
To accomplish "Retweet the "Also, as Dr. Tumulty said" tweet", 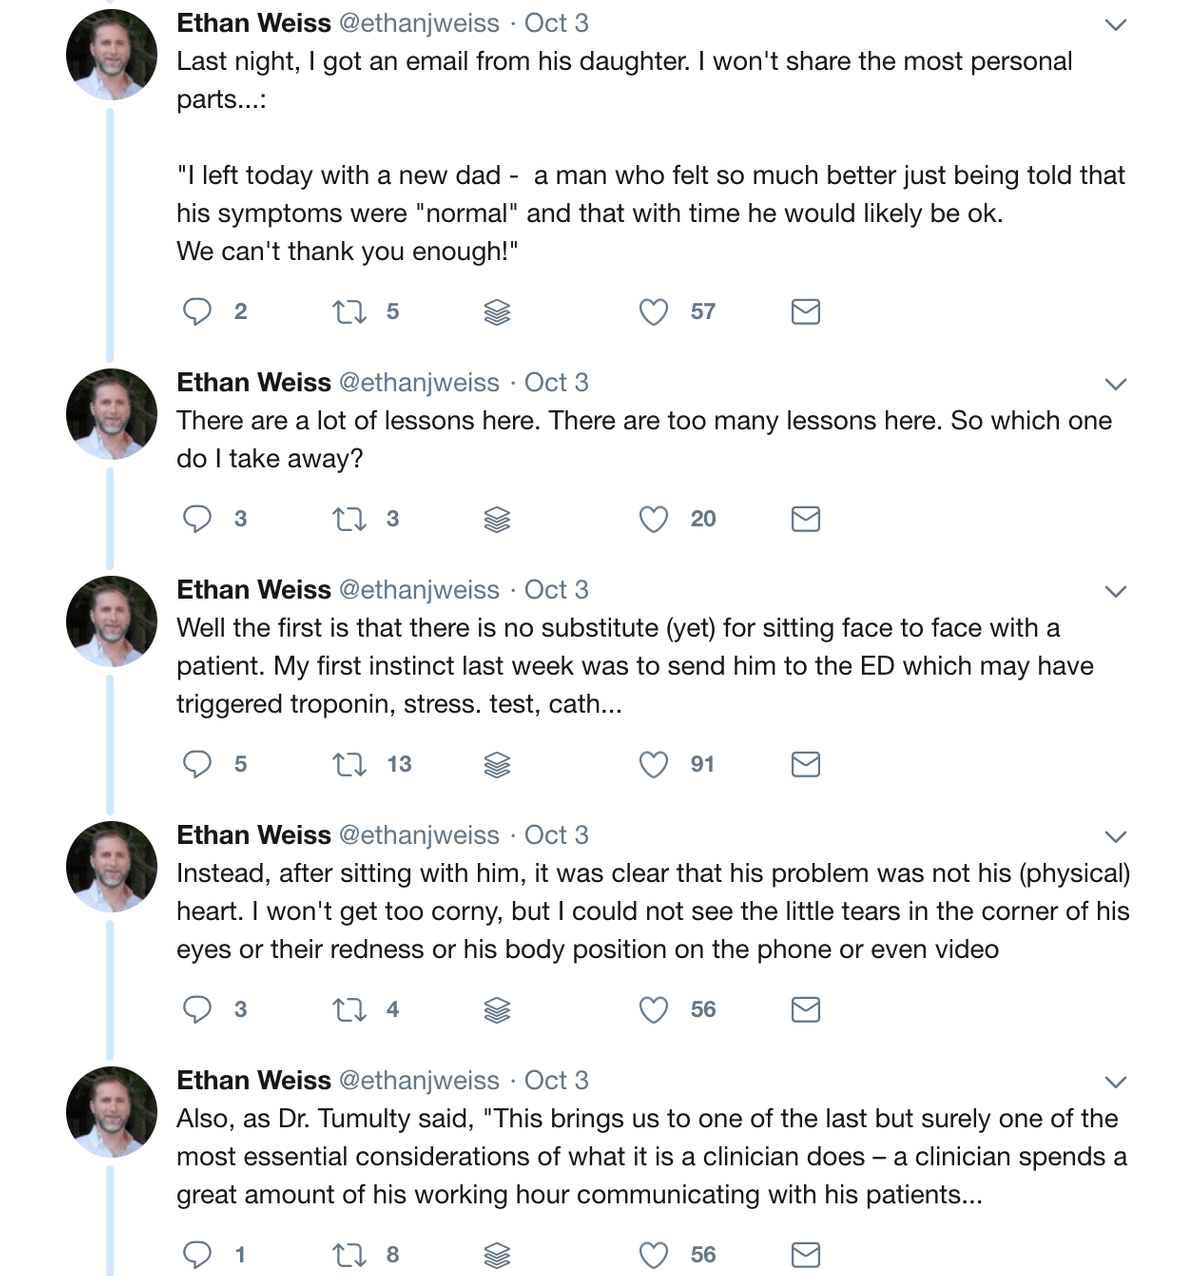I will 349,1255.
